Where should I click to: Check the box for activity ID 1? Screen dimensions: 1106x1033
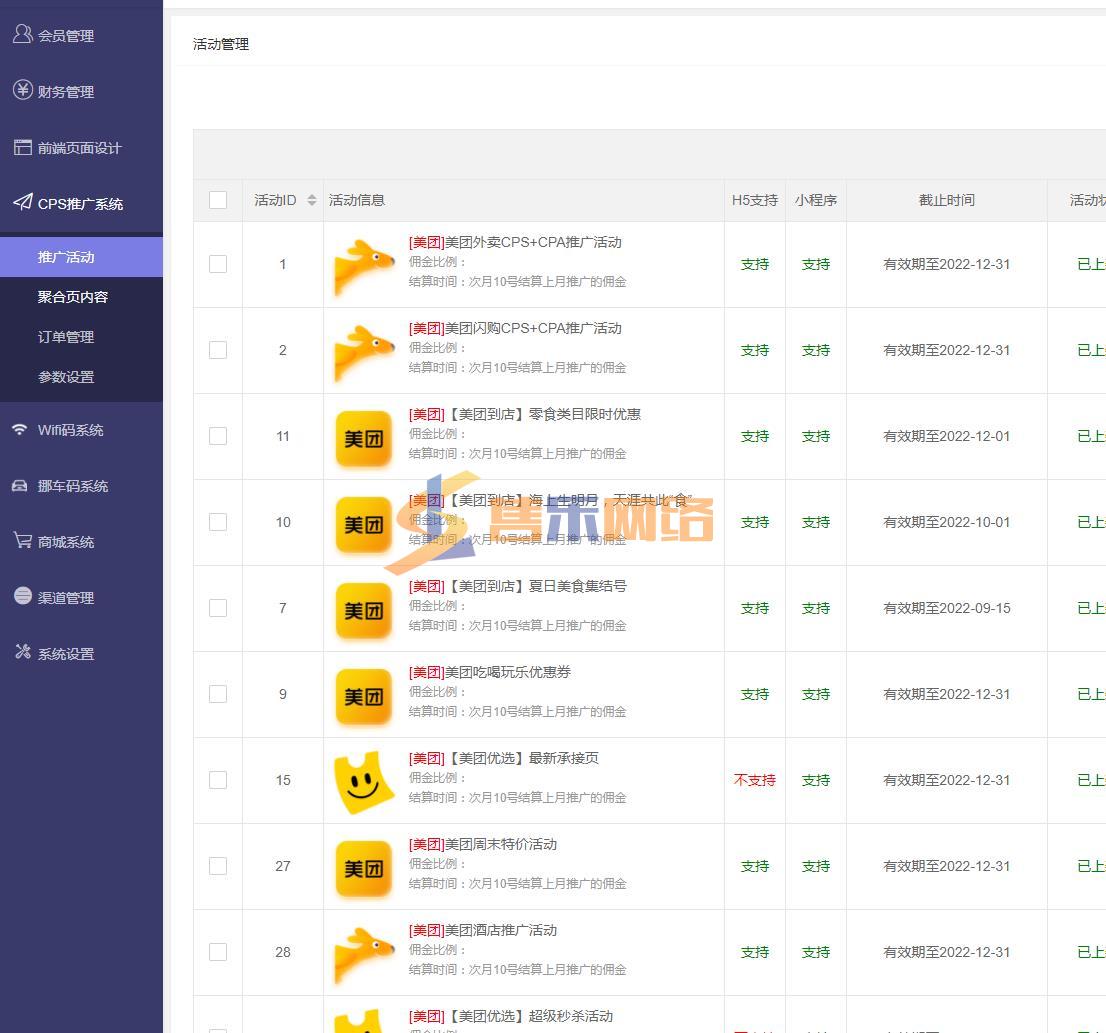(x=218, y=264)
